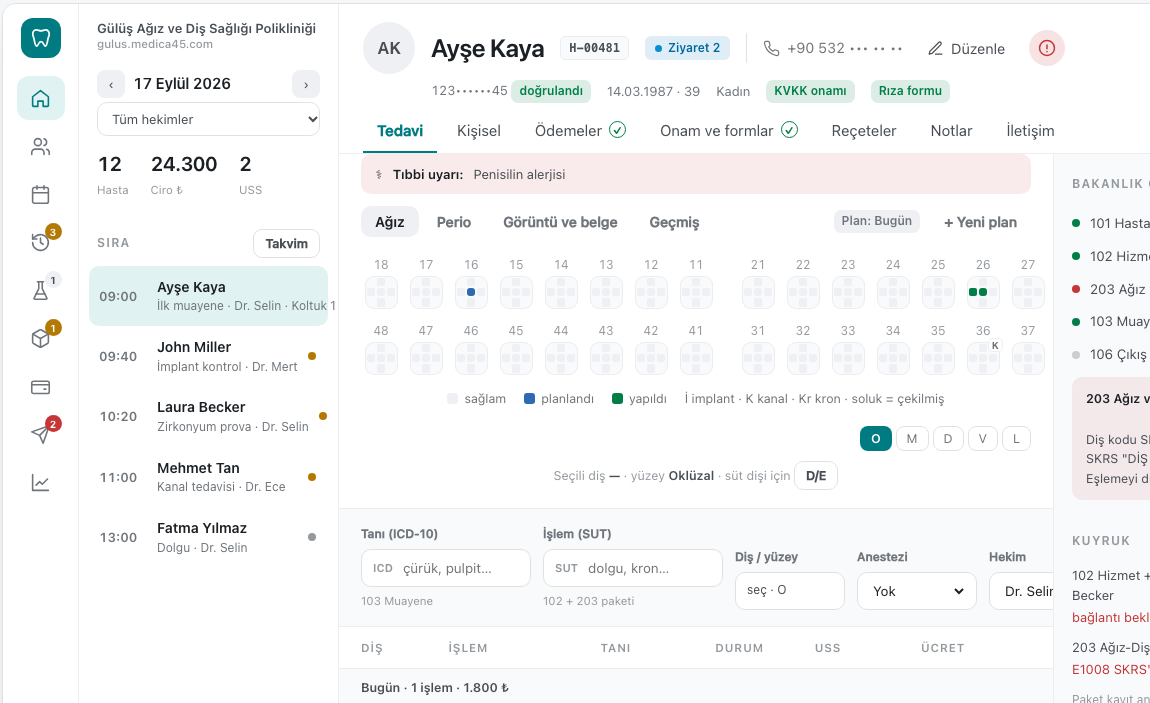Select the M mesial surface toggle
The width and height of the screenshot is (1150, 703).
(x=912, y=438)
